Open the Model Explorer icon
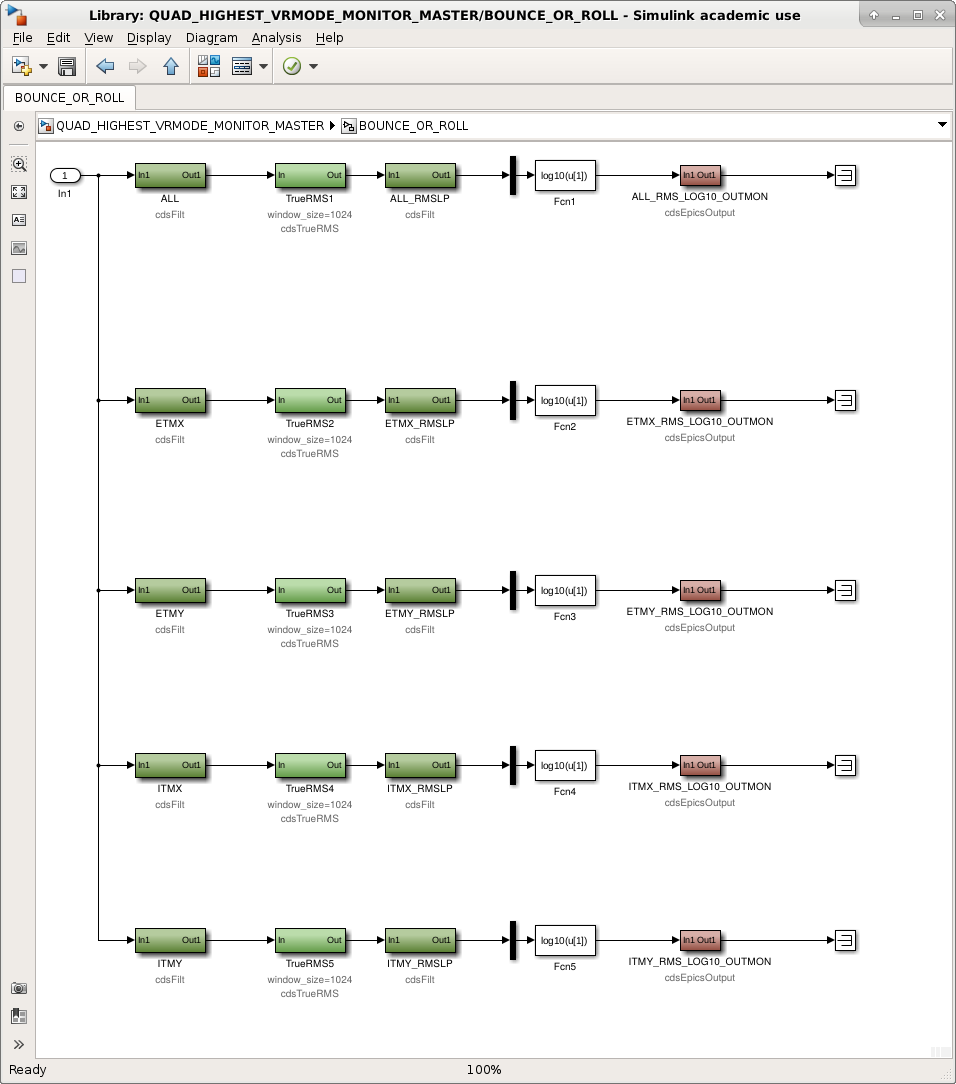956x1084 pixels. [x=242, y=66]
